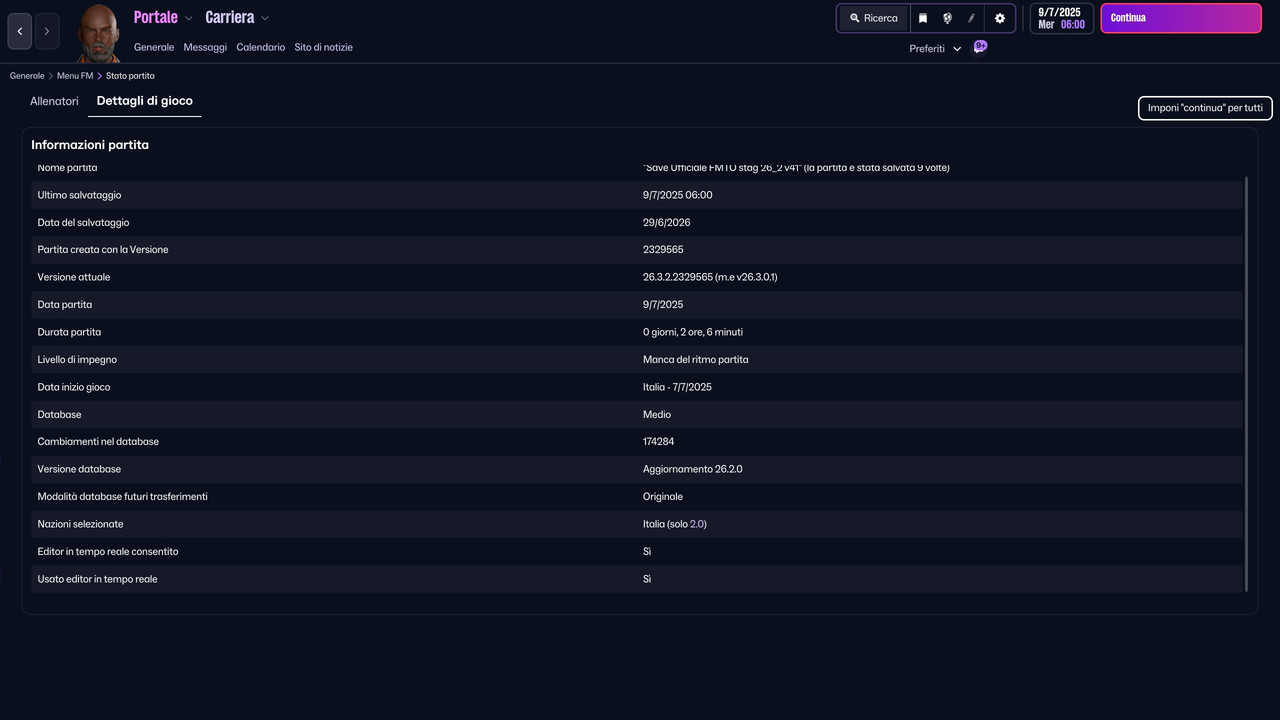1280x720 pixels.
Task: Open the Generale menu item
Action: coord(154,47)
